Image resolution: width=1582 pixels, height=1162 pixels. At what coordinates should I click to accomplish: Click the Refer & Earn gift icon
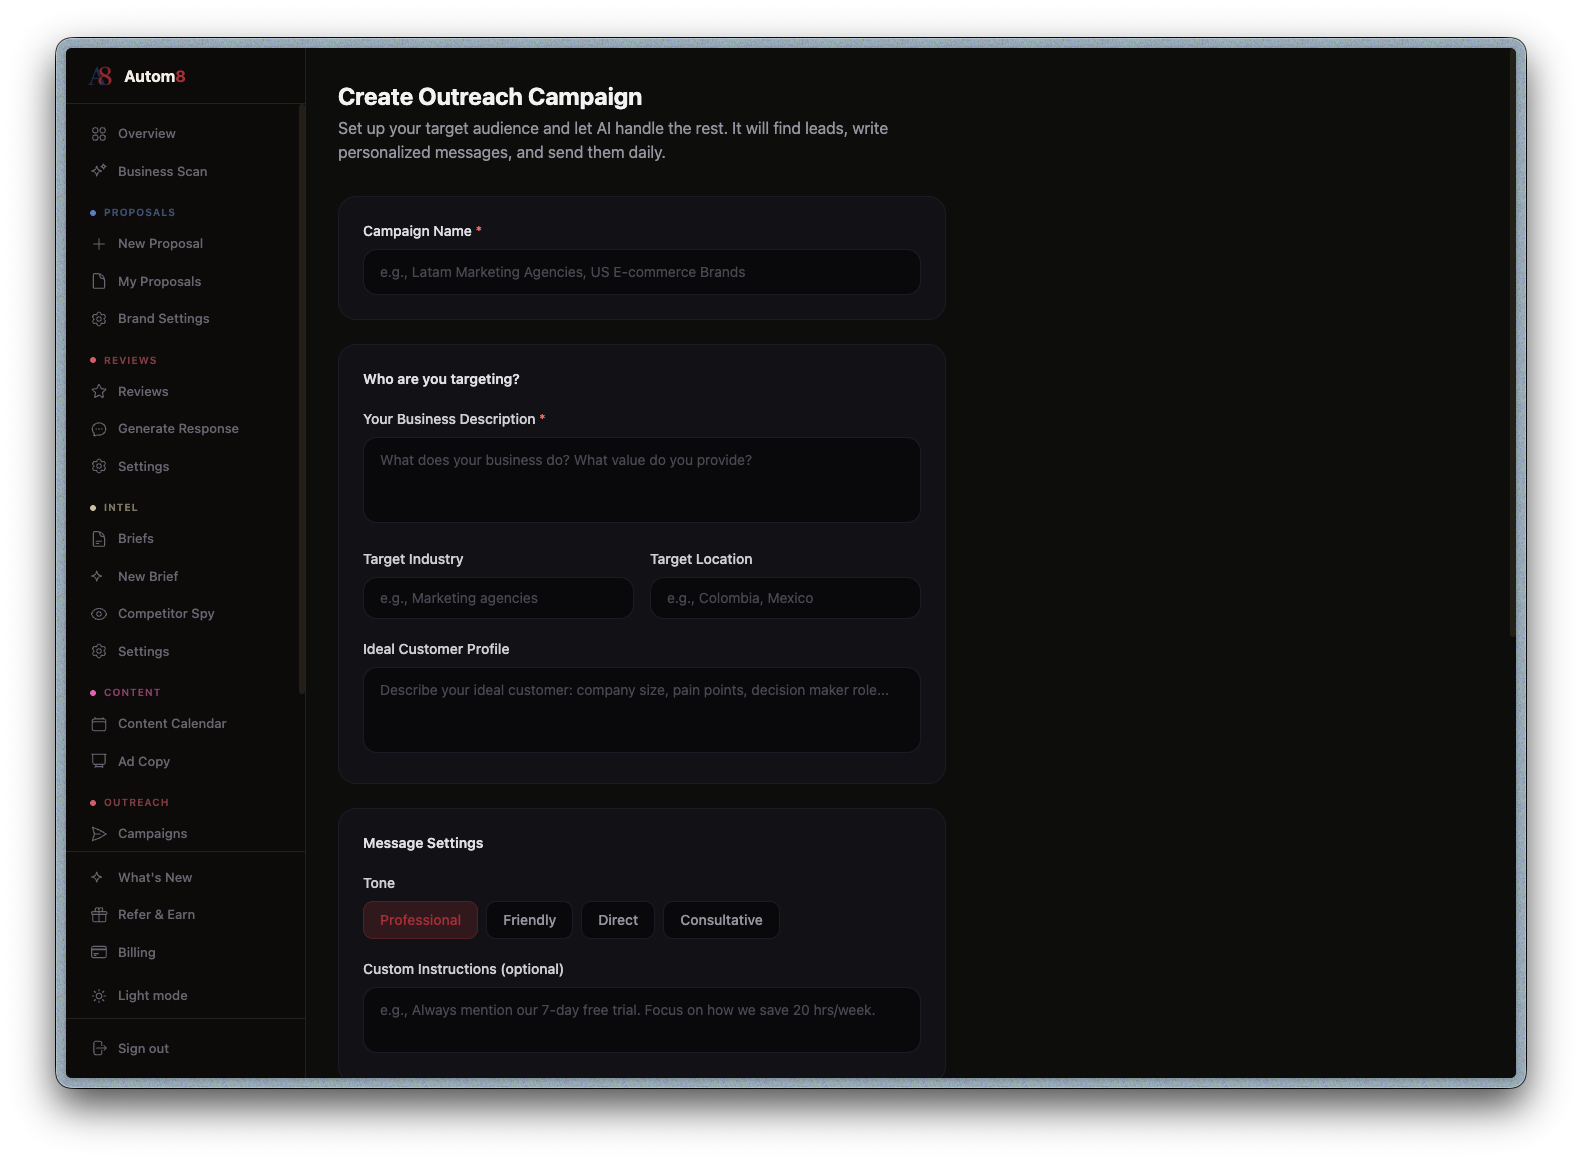pos(99,915)
